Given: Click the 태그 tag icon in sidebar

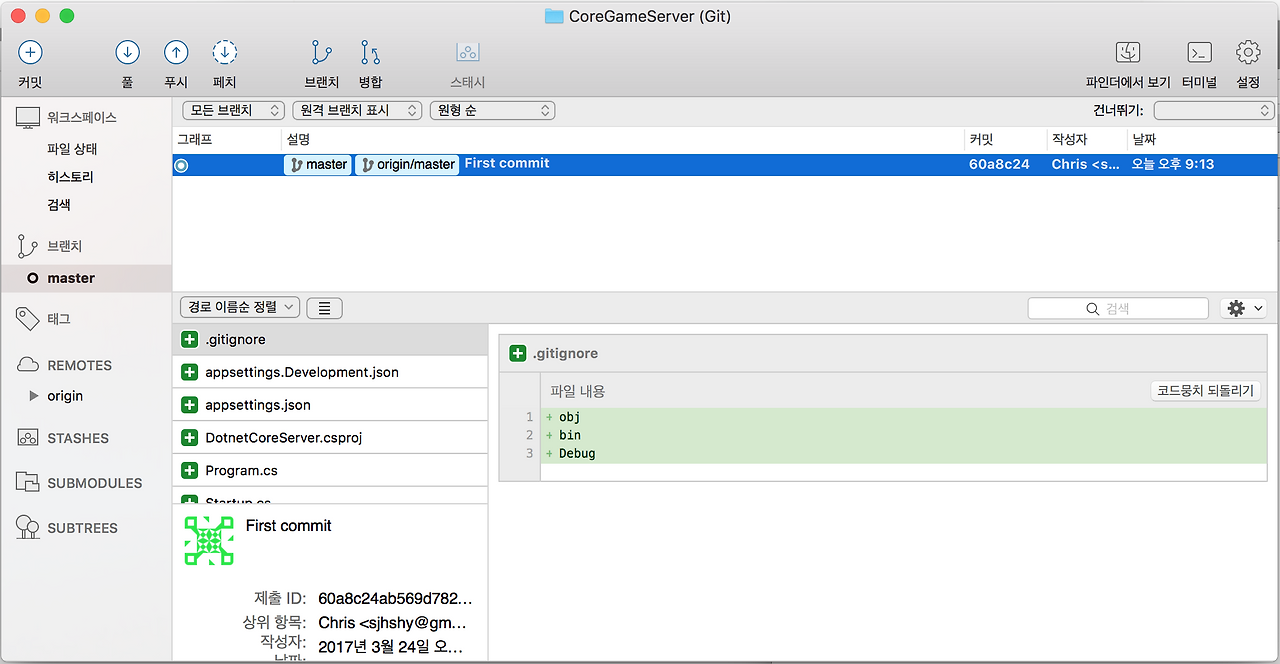Looking at the screenshot, I should 28,319.
